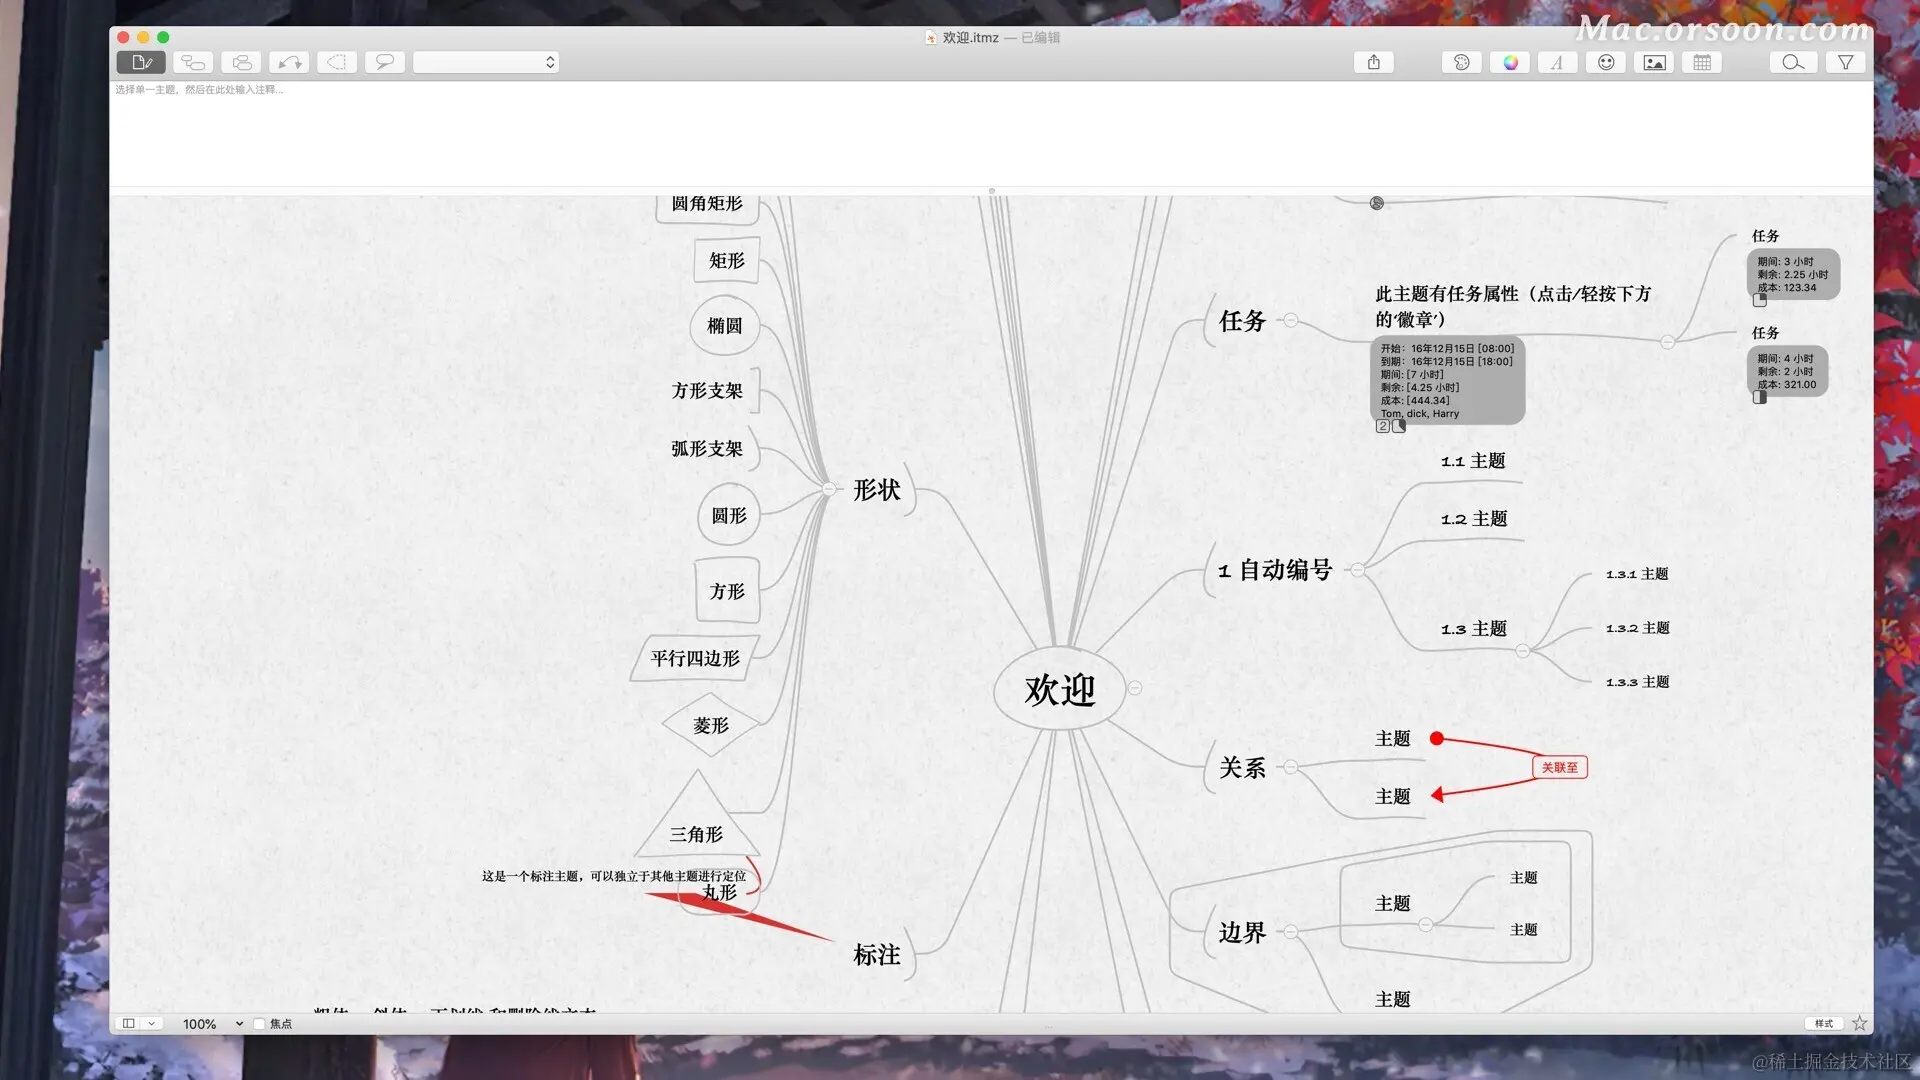
Task: Click the relationship arrow tool
Action: (289, 62)
